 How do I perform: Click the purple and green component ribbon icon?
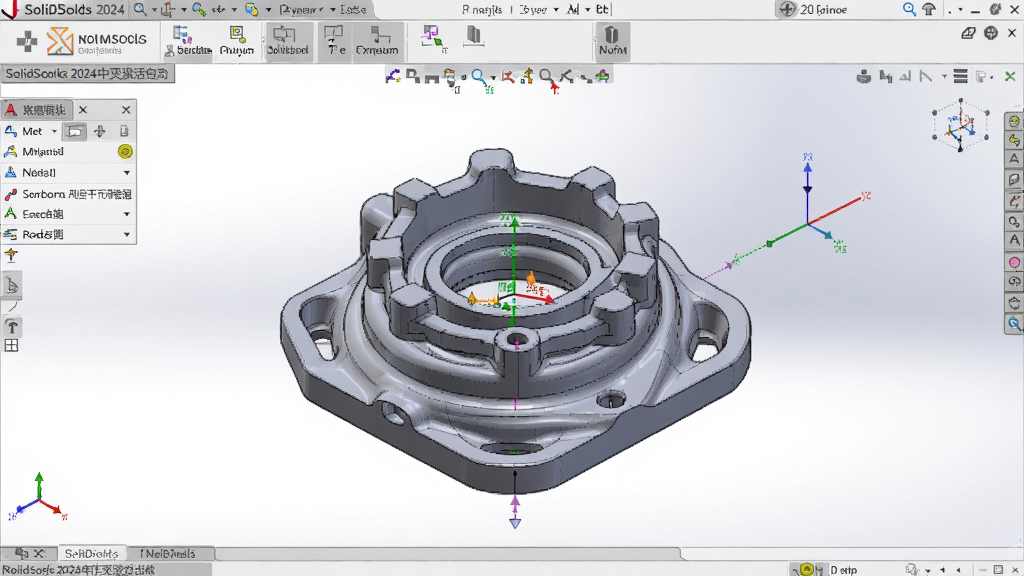[432, 37]
